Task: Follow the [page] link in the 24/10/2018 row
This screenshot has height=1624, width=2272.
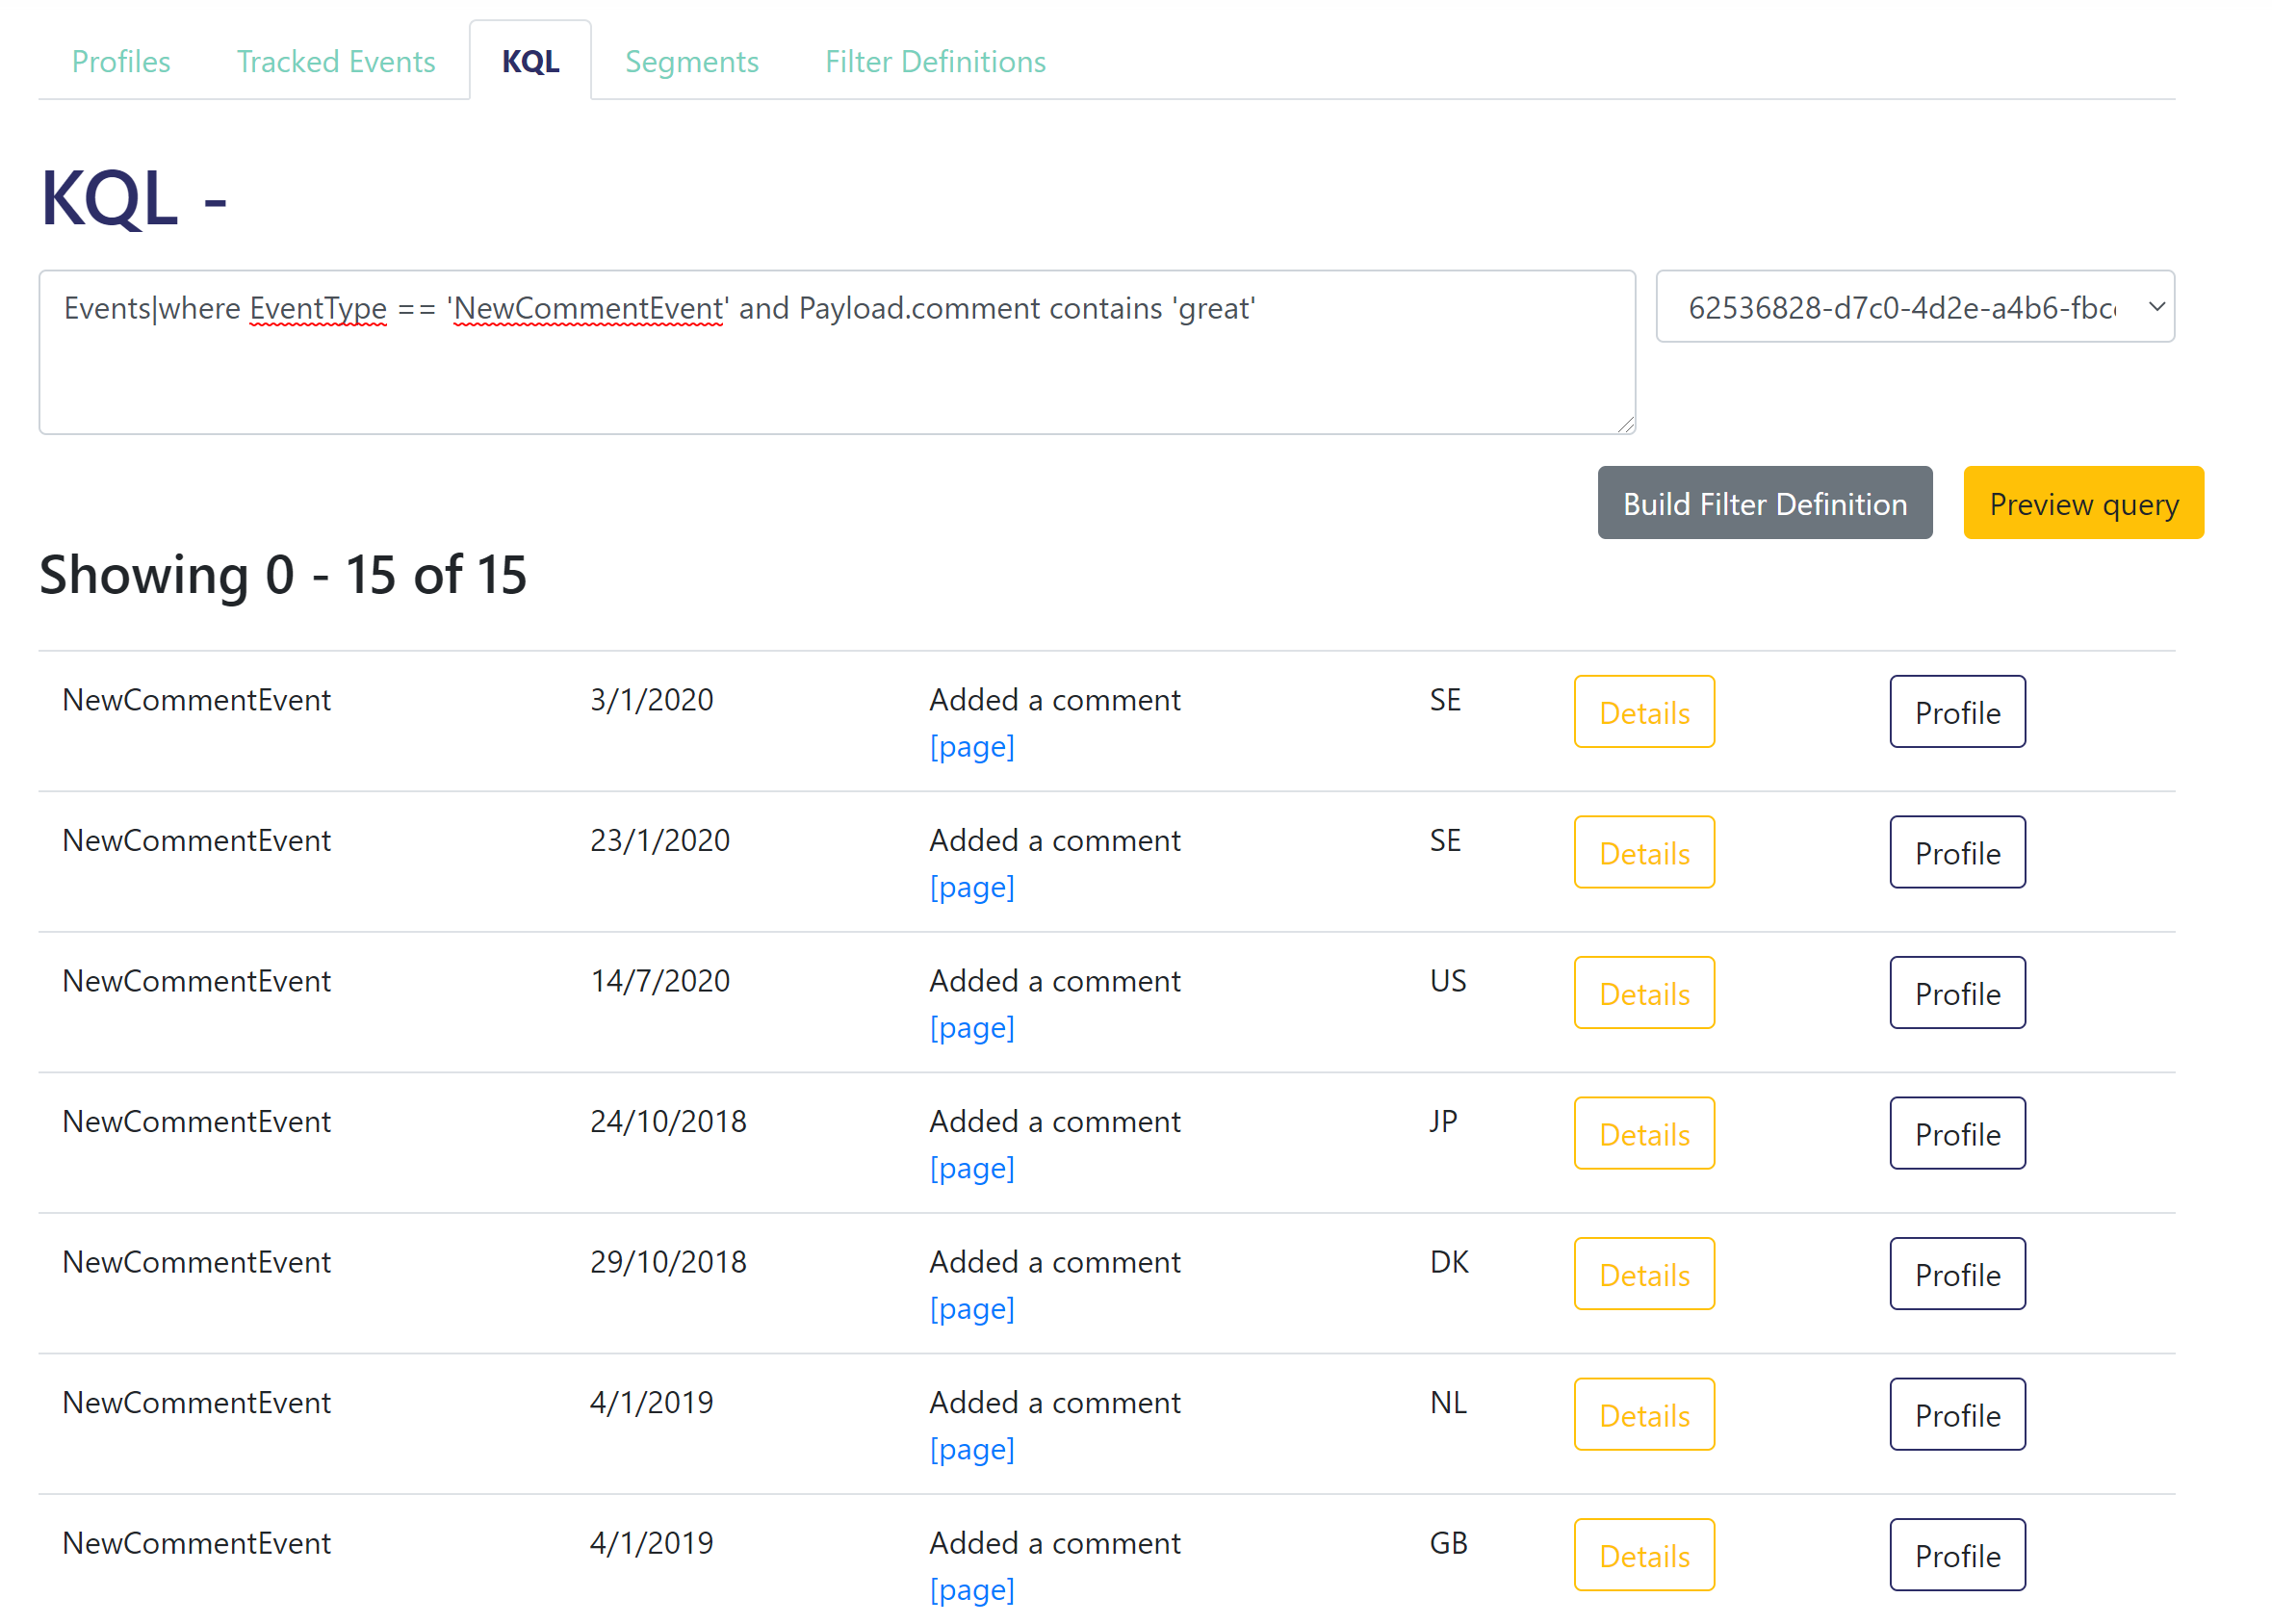Action: tap(972, 1169)
